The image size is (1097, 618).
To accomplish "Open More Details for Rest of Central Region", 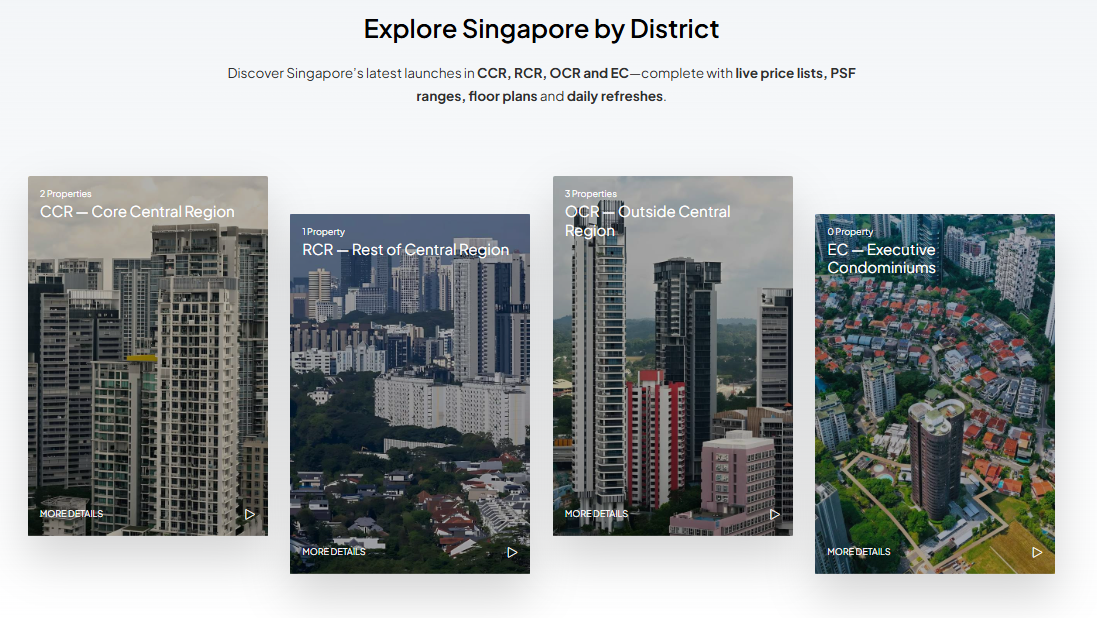I will coord(333,552).
